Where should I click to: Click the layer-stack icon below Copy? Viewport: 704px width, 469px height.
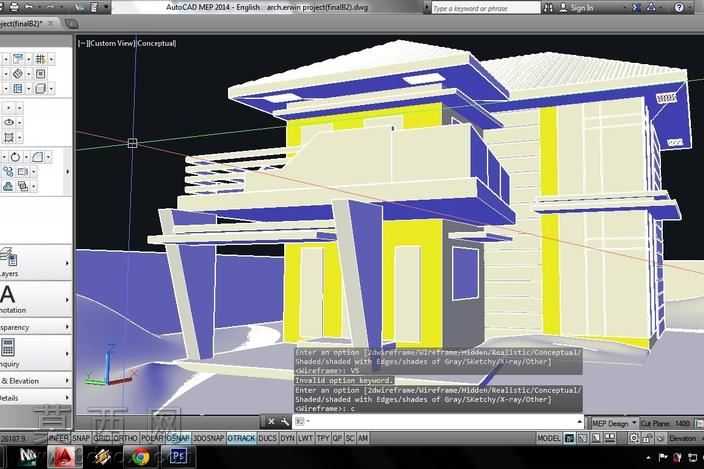22,186
